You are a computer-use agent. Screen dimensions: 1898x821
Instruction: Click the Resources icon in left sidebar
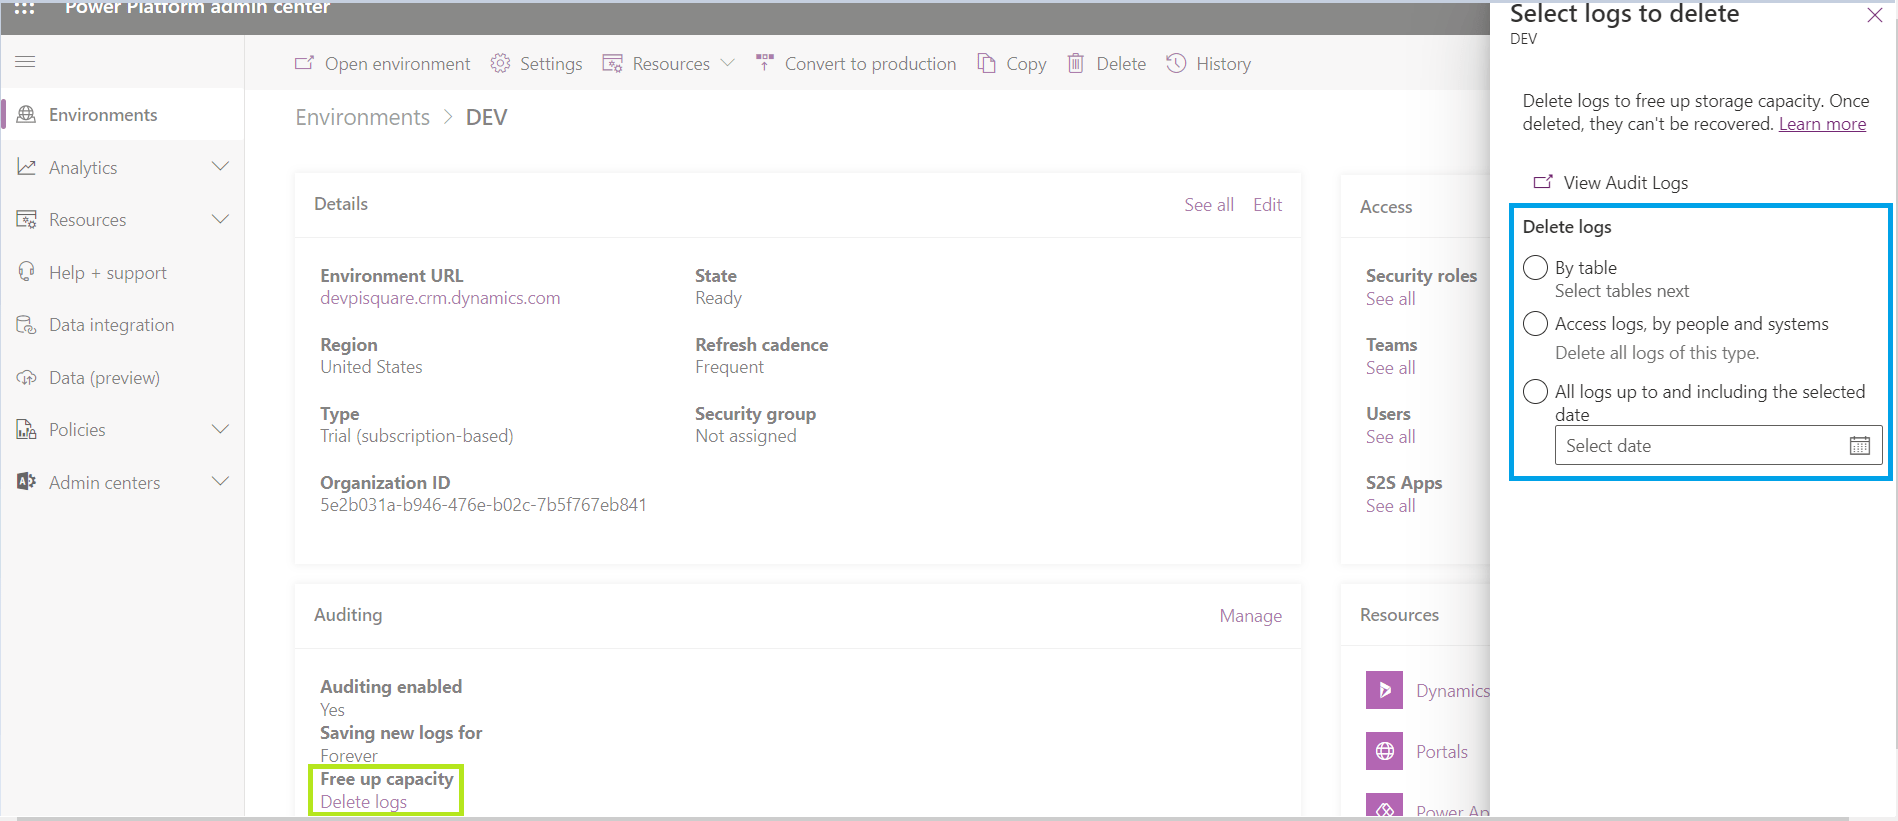click(x=27, y=220)
